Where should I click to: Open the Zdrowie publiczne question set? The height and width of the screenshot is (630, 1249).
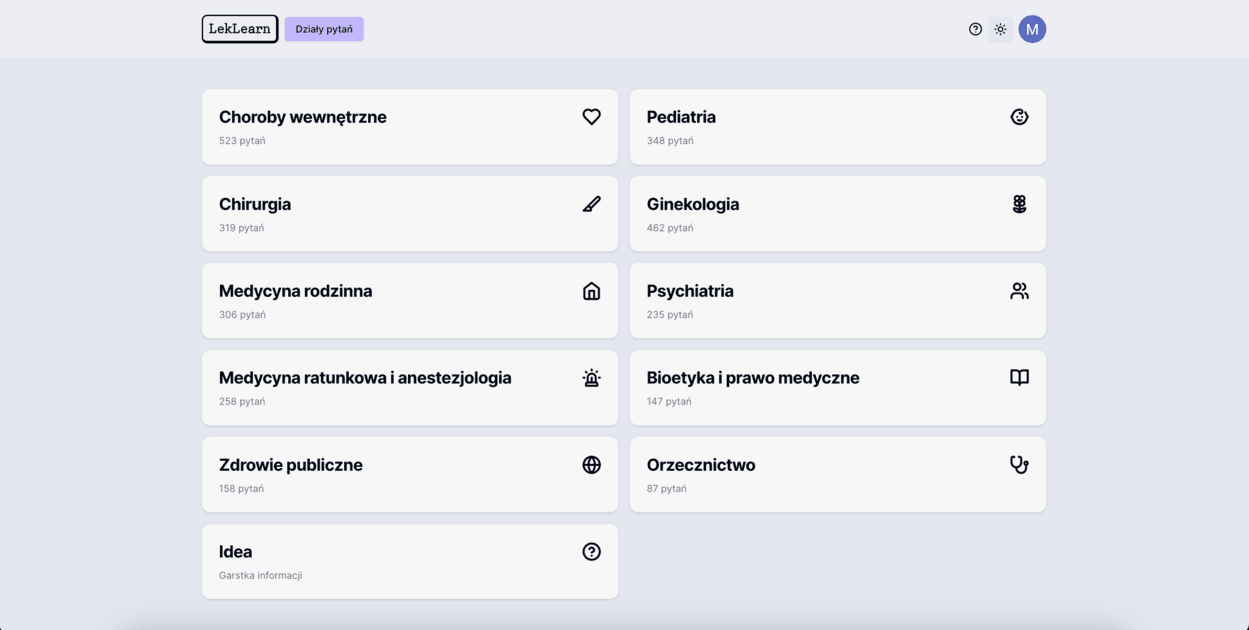[x=409, y=474]
